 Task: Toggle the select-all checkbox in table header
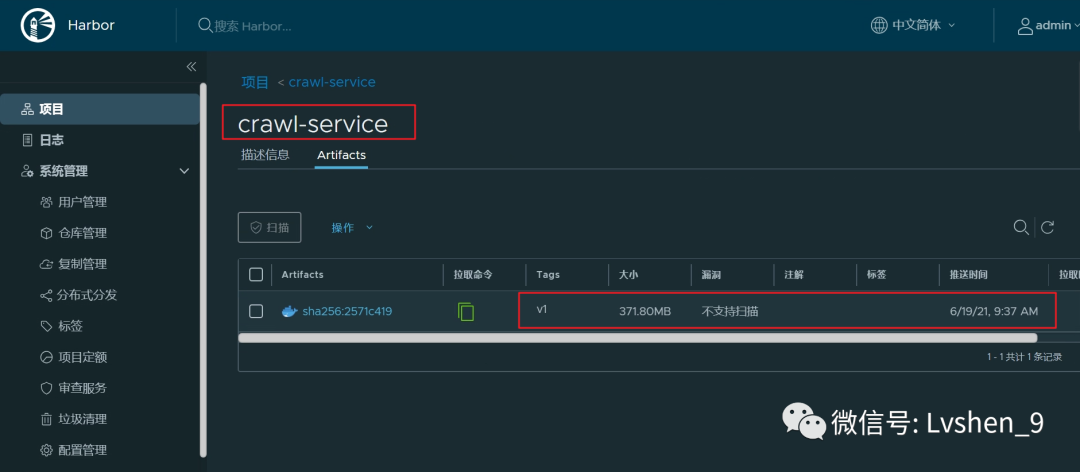click(x=256, y=274)
